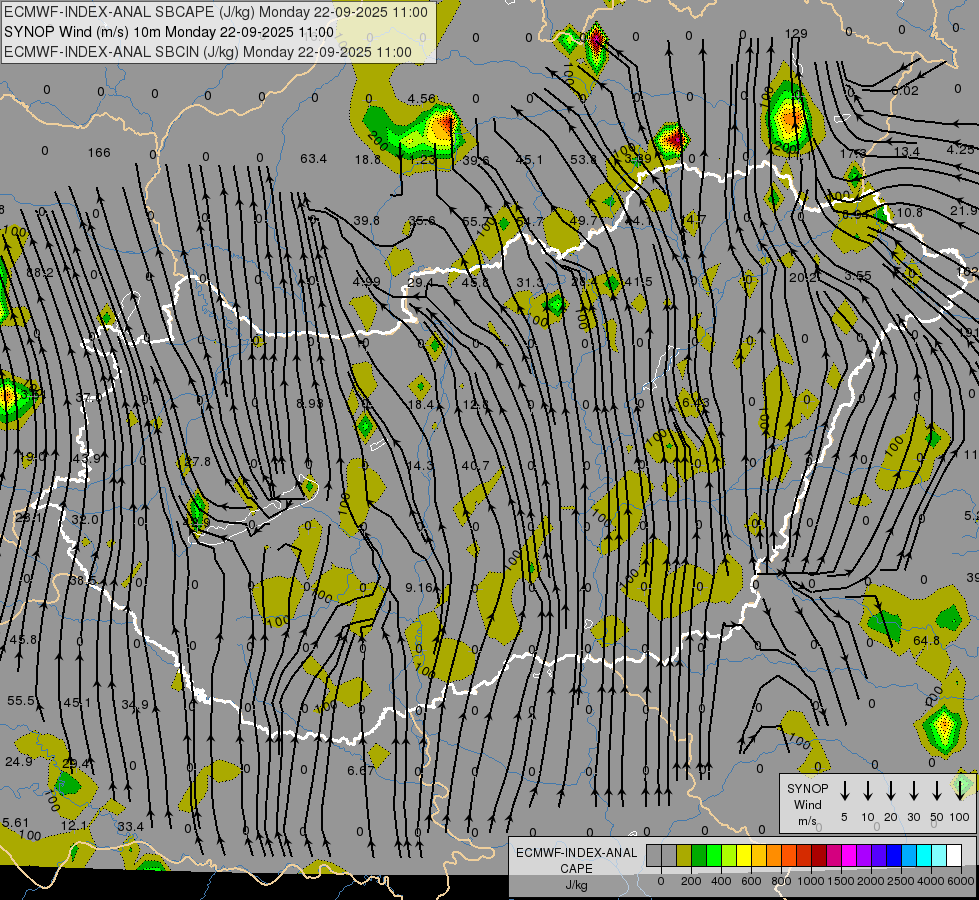Image resolution: width=979 pixels, height=900 pixels.
Task: Pick the yellow-green CAPE legend swatch
Action: pos(729,855)
